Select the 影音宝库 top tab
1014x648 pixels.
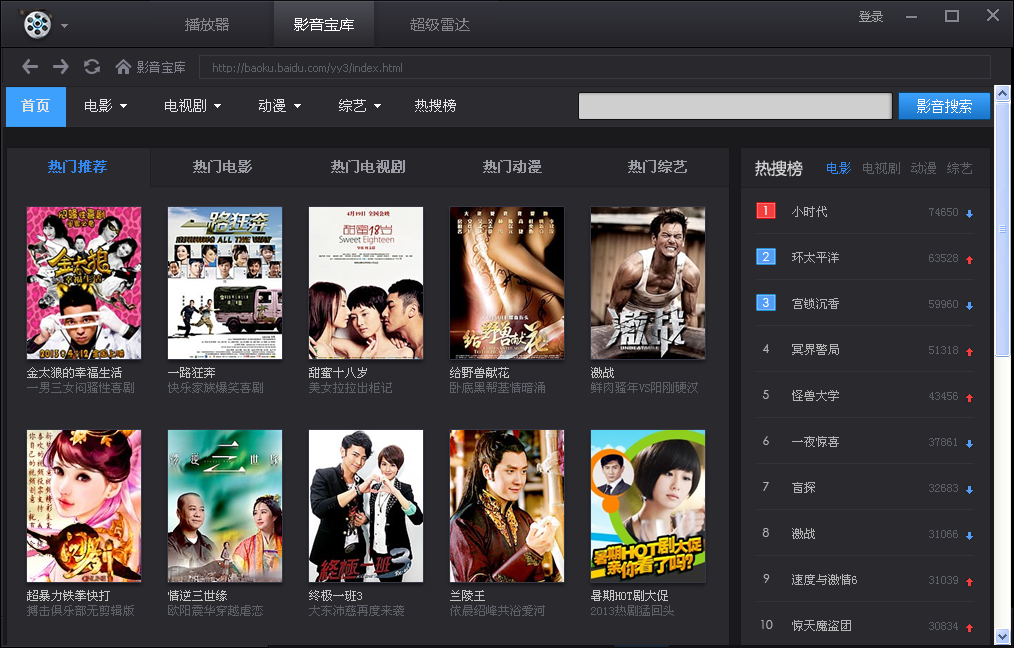[324, 25]
